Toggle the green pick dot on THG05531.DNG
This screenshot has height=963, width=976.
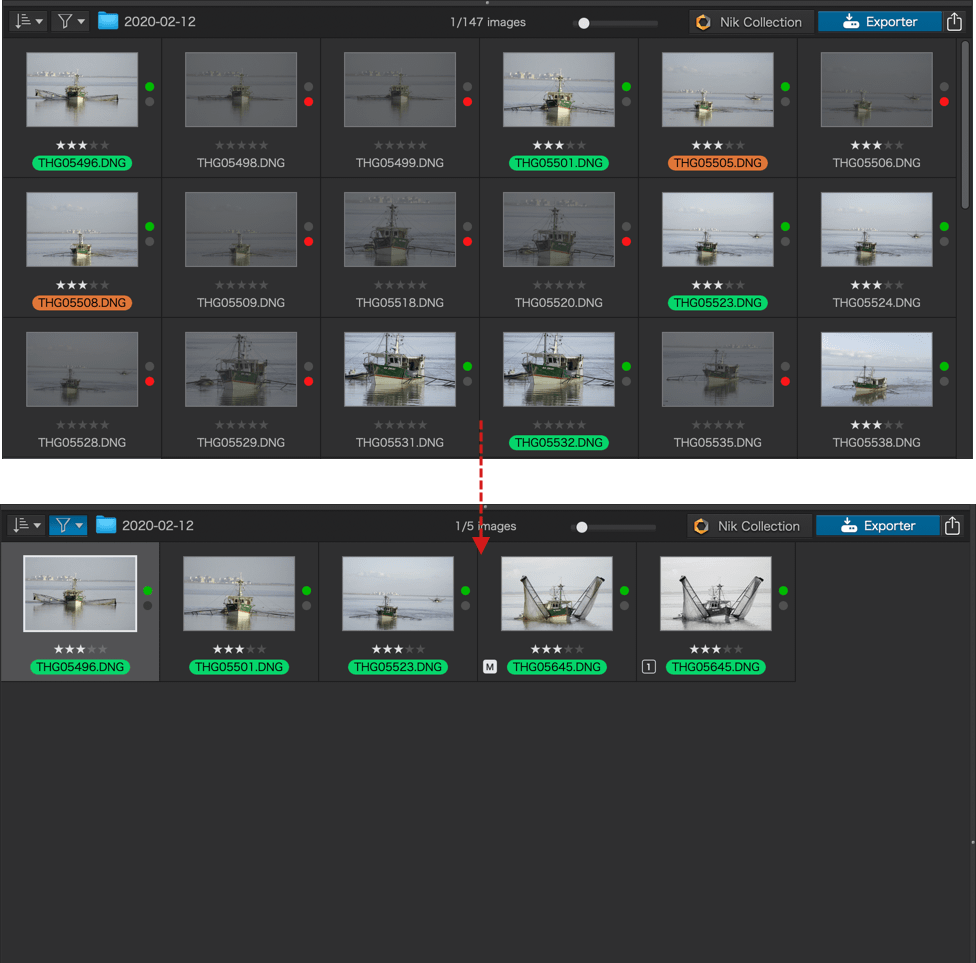[467, 367]
